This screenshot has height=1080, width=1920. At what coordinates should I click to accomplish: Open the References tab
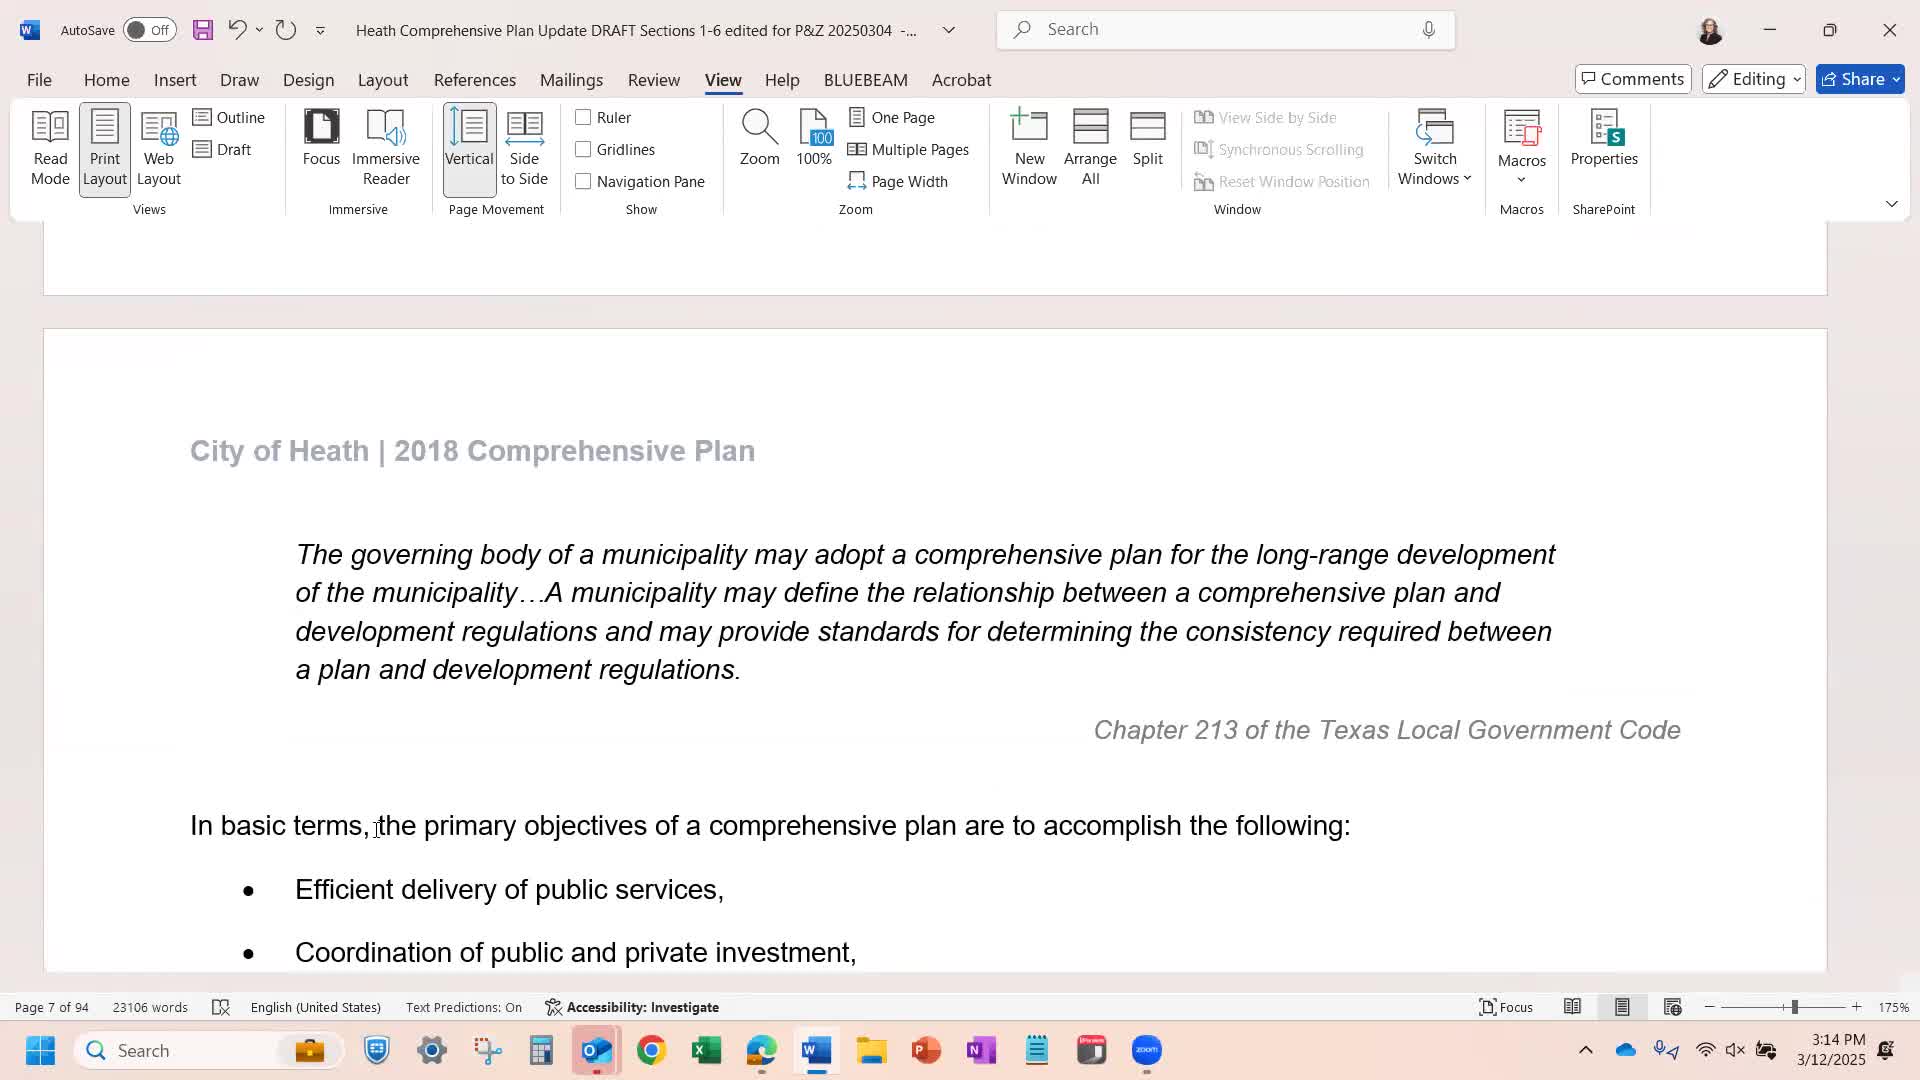tap(474, 80)
